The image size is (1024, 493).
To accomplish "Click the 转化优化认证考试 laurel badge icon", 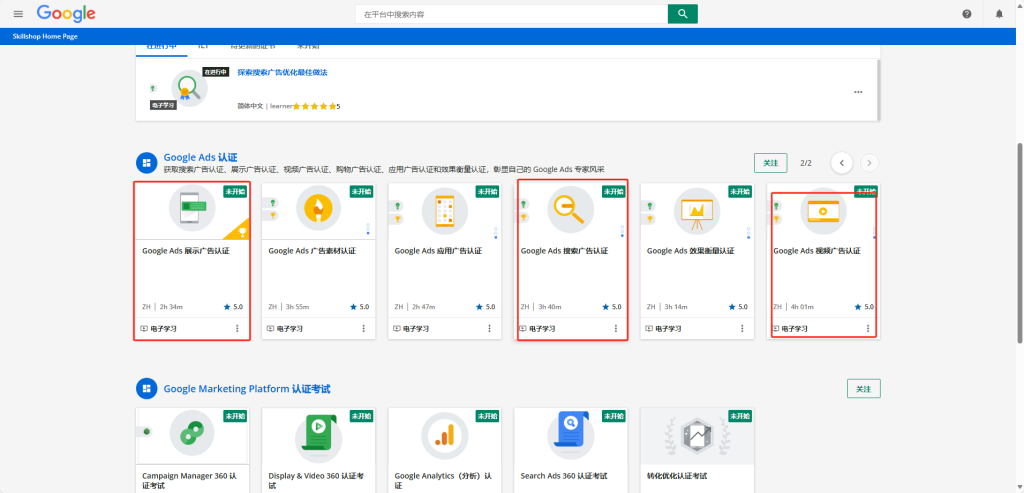I will 697,435.
